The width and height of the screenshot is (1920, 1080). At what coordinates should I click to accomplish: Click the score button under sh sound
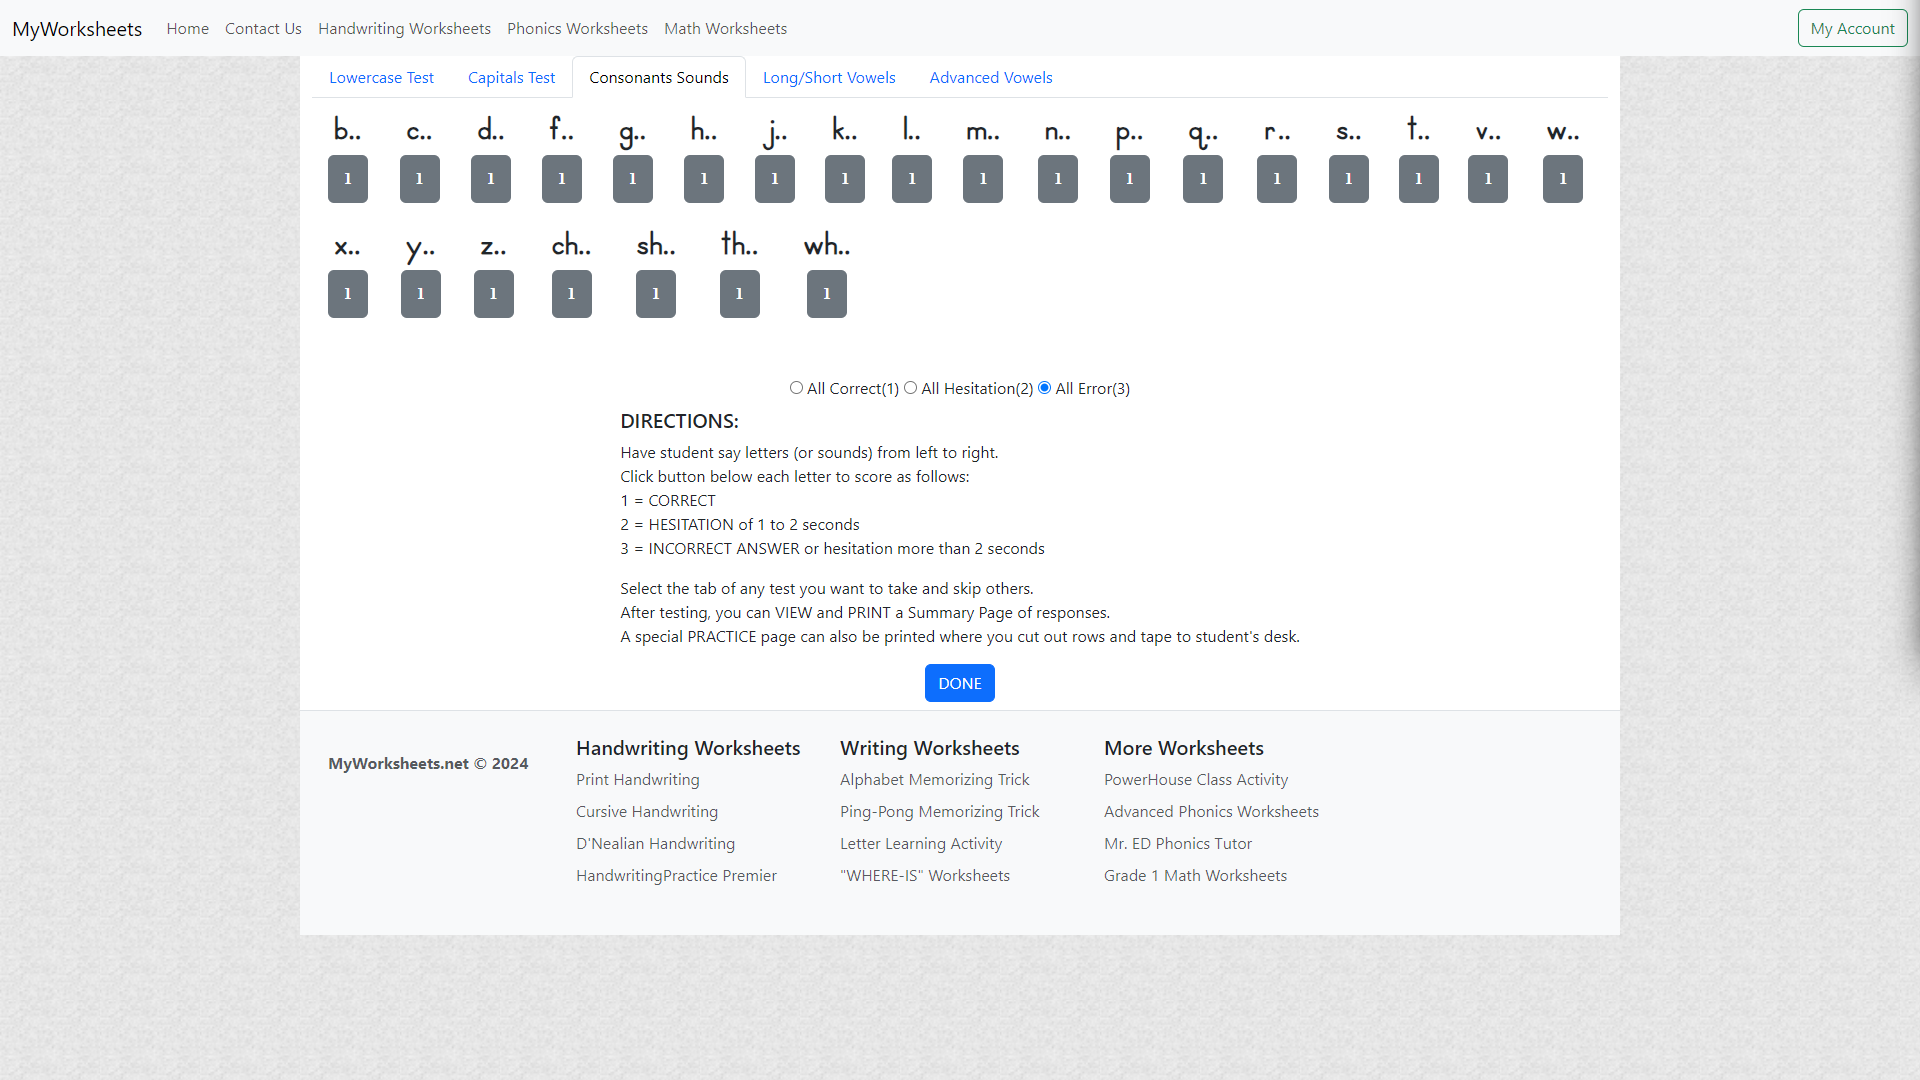656,294
